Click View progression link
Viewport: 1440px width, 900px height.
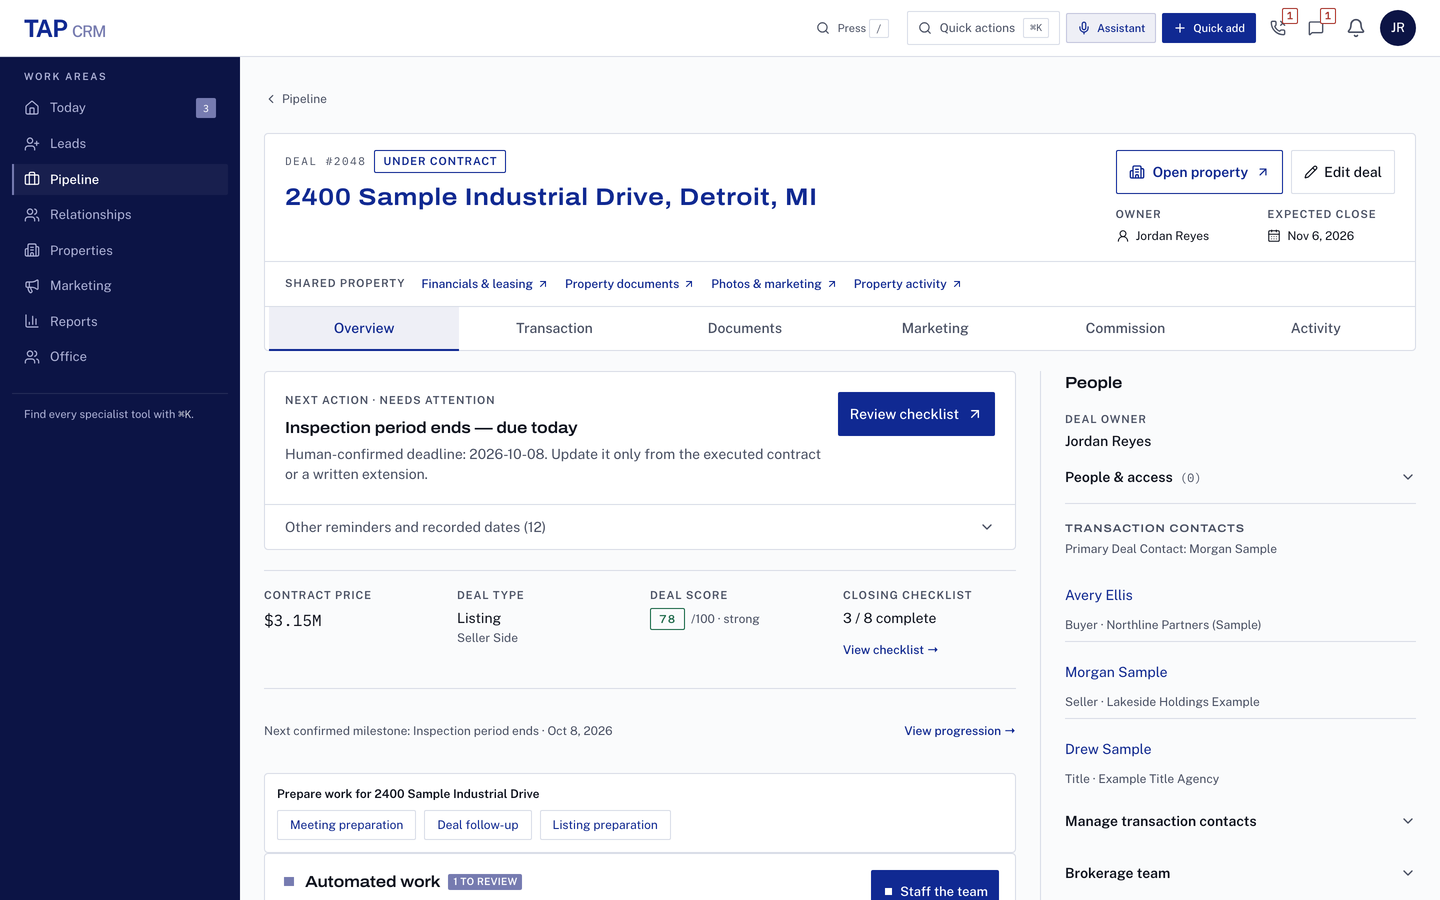click(960, 731)
